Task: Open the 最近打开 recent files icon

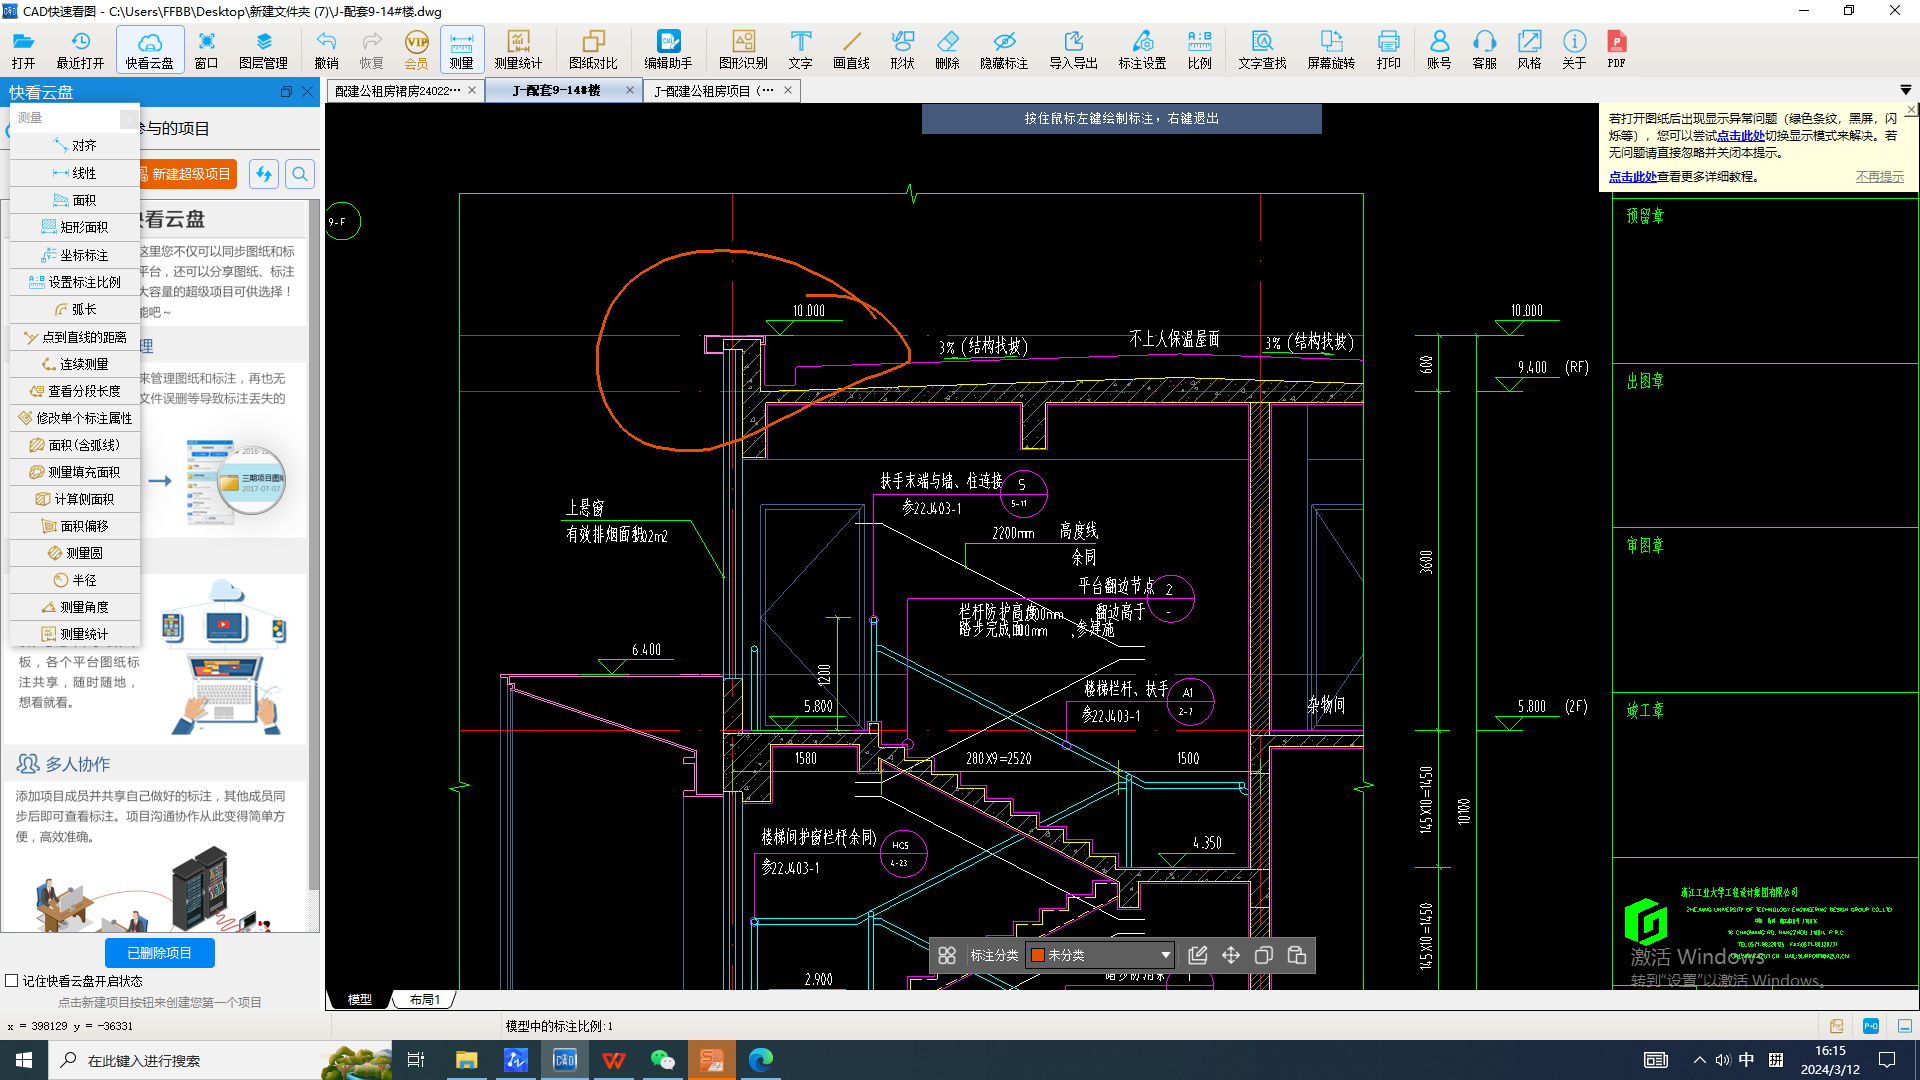Action: point(80,49)
